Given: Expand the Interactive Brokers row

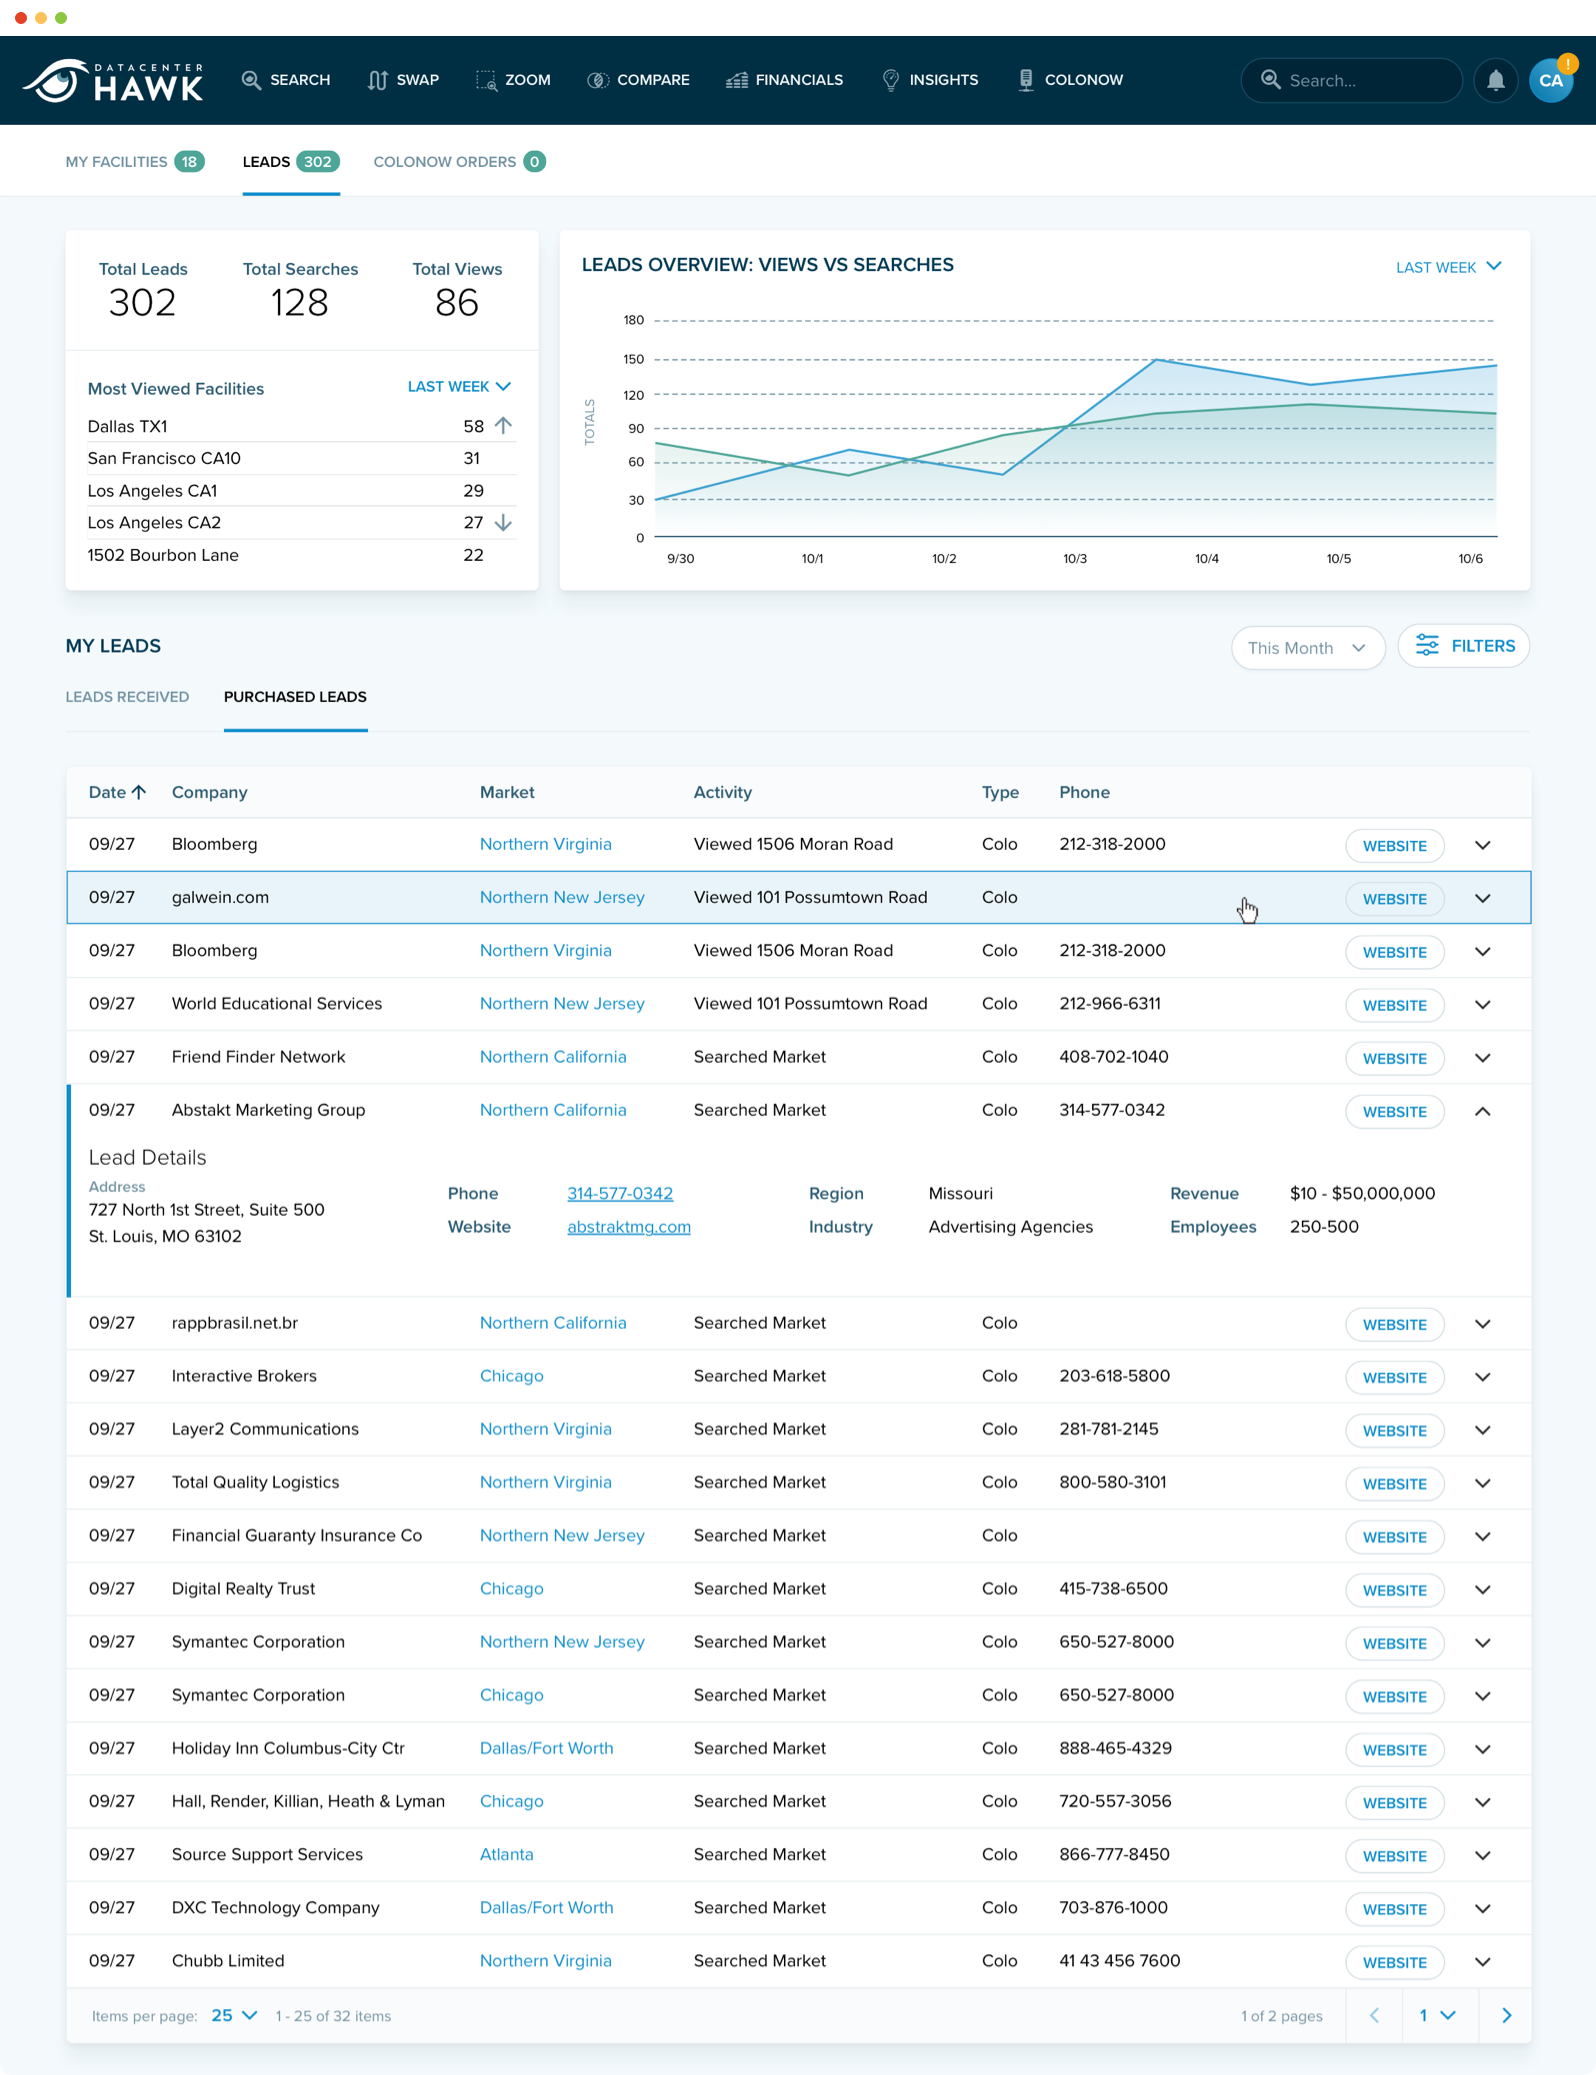Looking at the screenshot, I should [1482, 1377].
